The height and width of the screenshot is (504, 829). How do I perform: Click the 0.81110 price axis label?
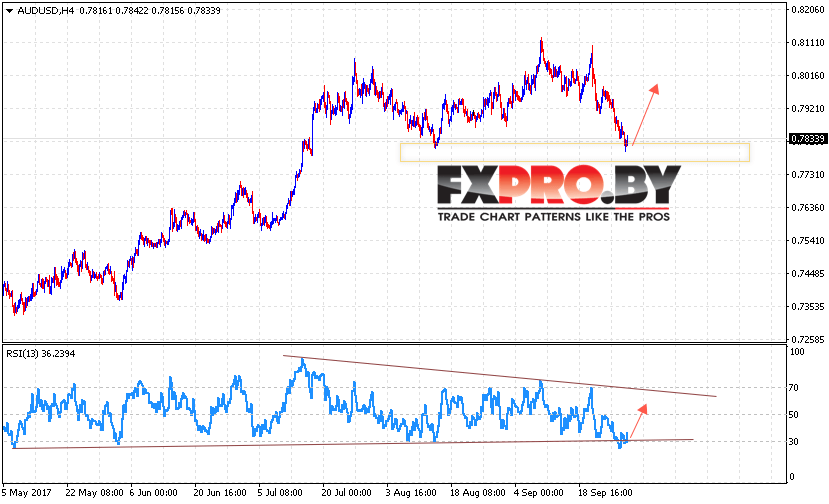[808, 43]
